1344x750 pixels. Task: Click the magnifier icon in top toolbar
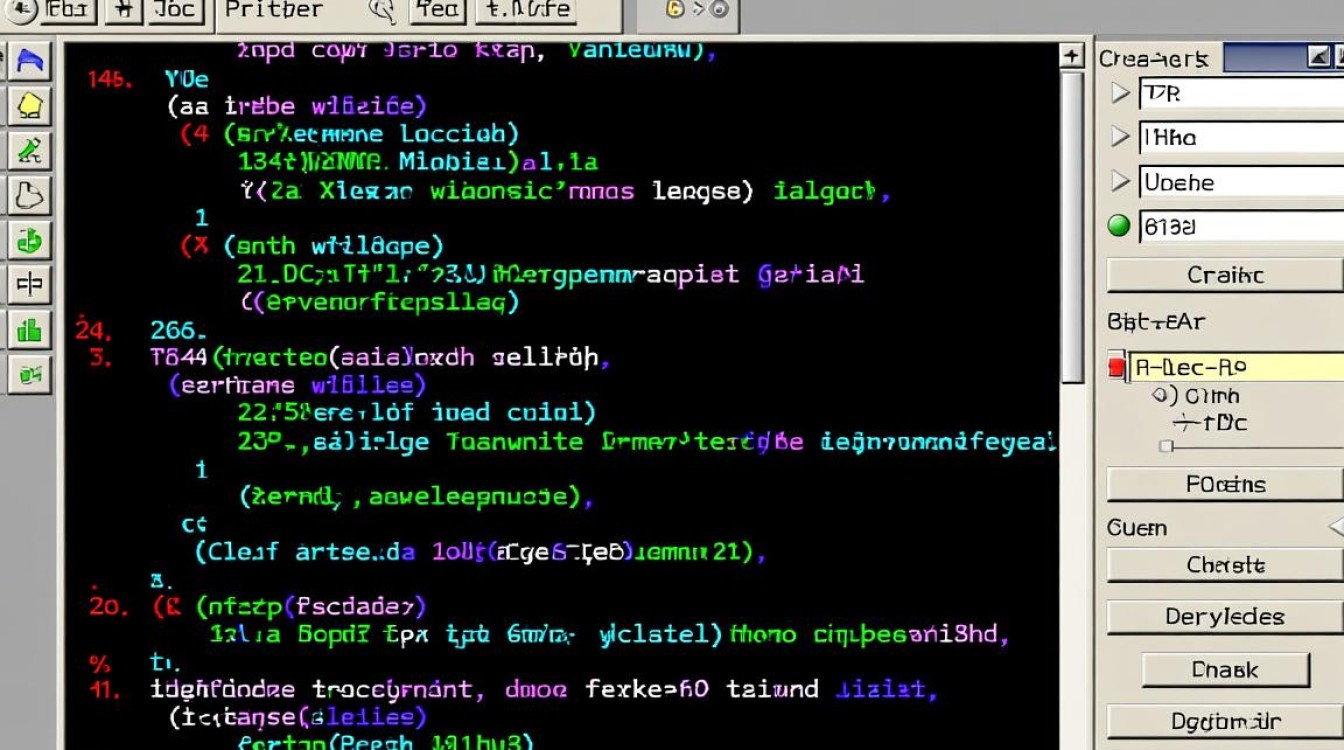[x=381, y=10]
